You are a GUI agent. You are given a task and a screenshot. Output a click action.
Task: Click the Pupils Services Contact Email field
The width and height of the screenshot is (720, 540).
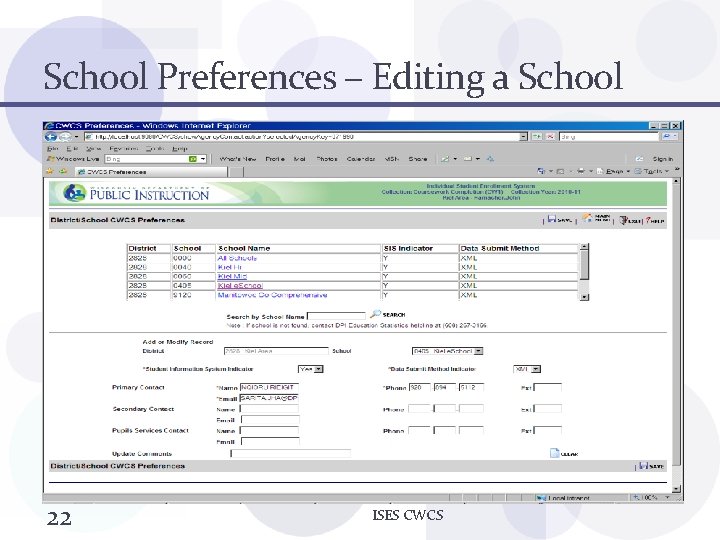[x=270, y=442]
